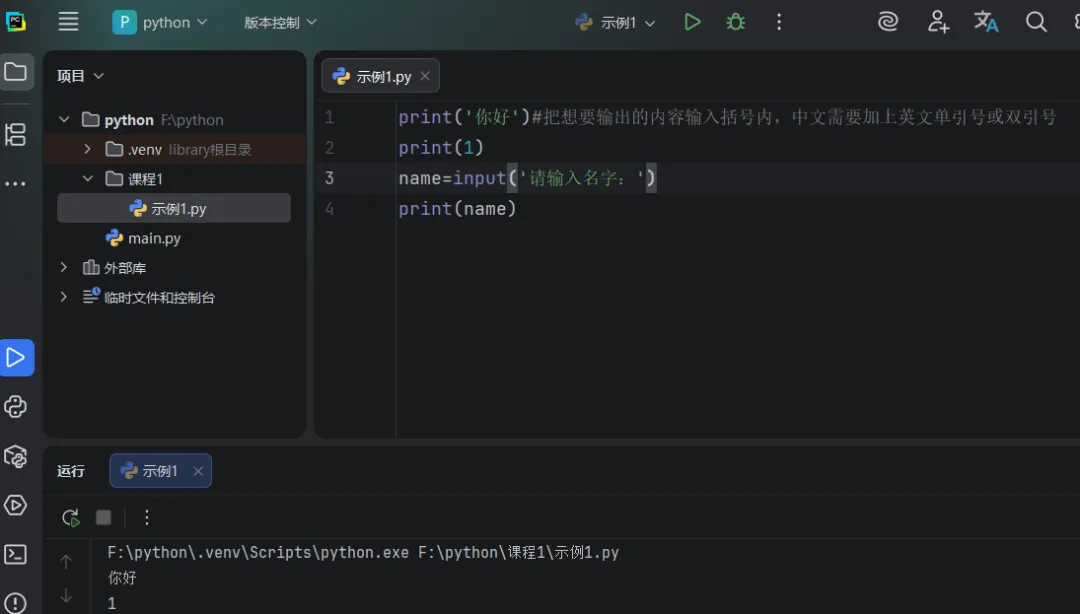The height and width of the screenshot is (614, 1080).
Task: Place cursor on print(1) line
Action: pyautogui.click(x=441, y=147)
